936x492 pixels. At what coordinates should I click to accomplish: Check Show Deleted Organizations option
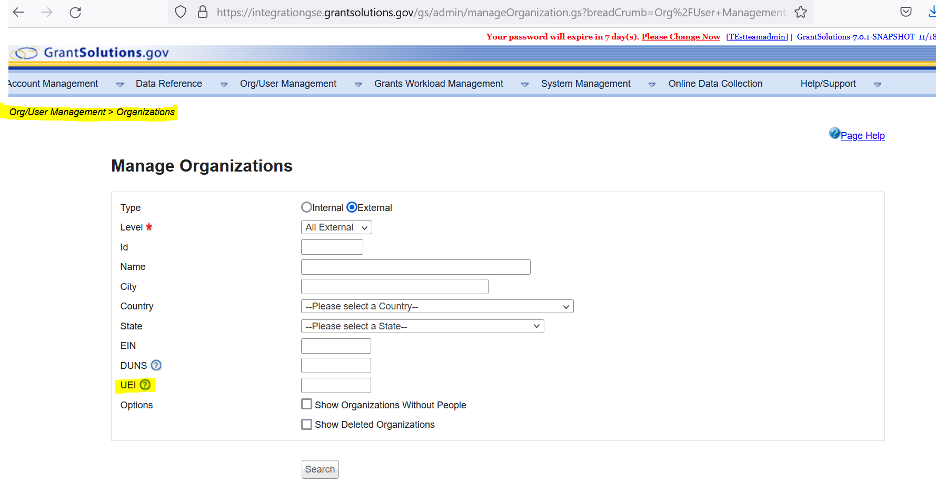307,424
